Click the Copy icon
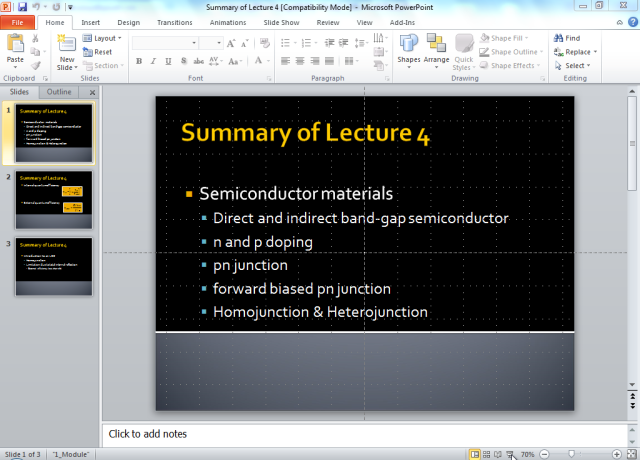640x460 pixels. click(x=36, y=52)
